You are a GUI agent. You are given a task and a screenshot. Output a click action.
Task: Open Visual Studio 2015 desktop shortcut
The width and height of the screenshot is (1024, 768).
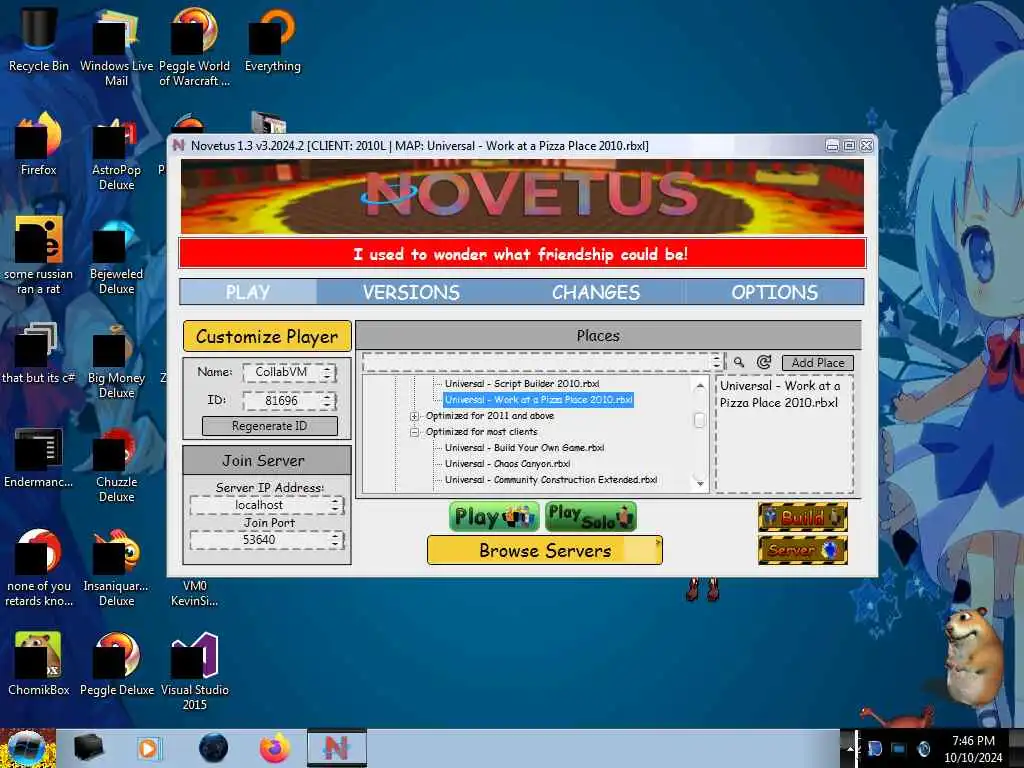[194, 672]
